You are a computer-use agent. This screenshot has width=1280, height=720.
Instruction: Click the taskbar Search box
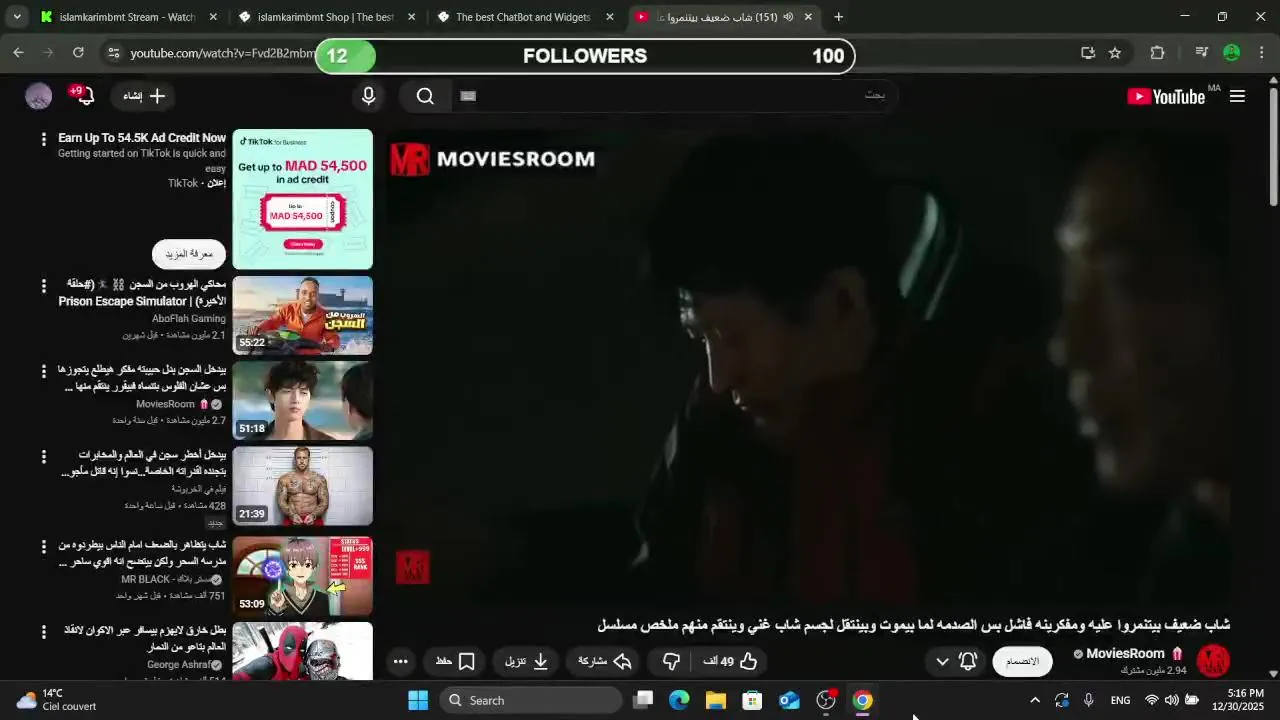531,700
